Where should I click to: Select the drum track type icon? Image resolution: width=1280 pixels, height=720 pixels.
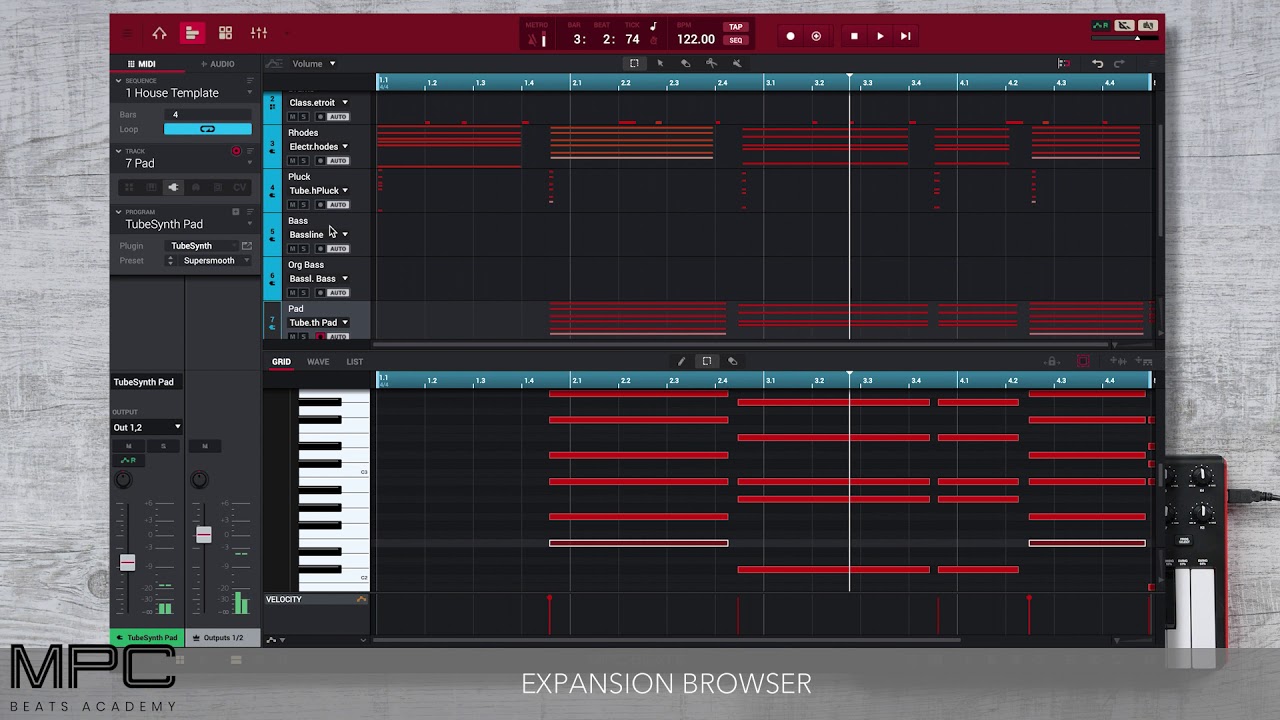[128, 188]
